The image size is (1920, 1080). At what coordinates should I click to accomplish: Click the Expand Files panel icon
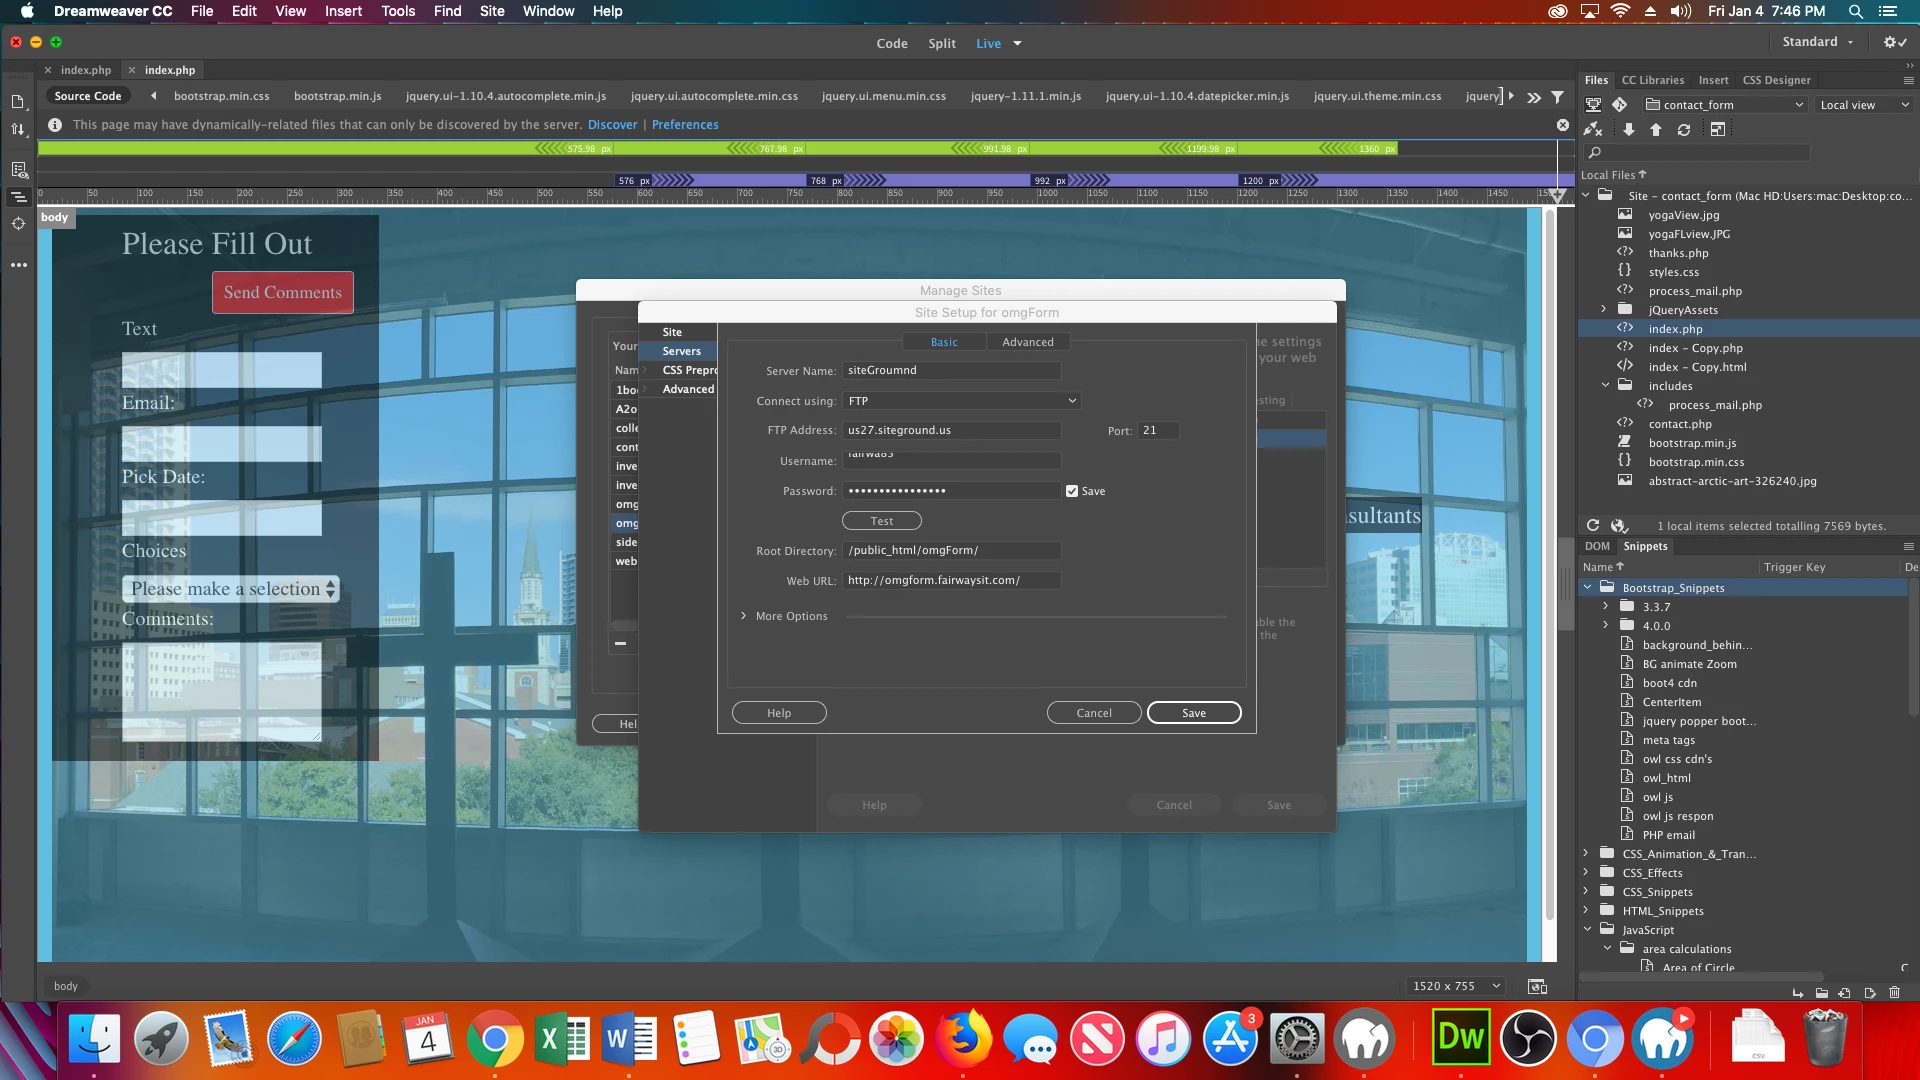click(1718, 130)
